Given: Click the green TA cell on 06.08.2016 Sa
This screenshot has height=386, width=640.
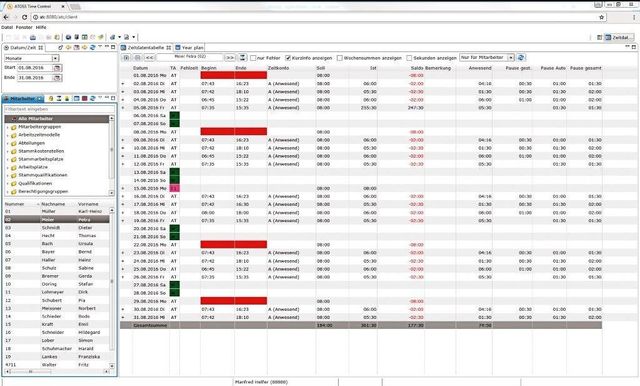Looking at the screenshot, I should [174, 116].
